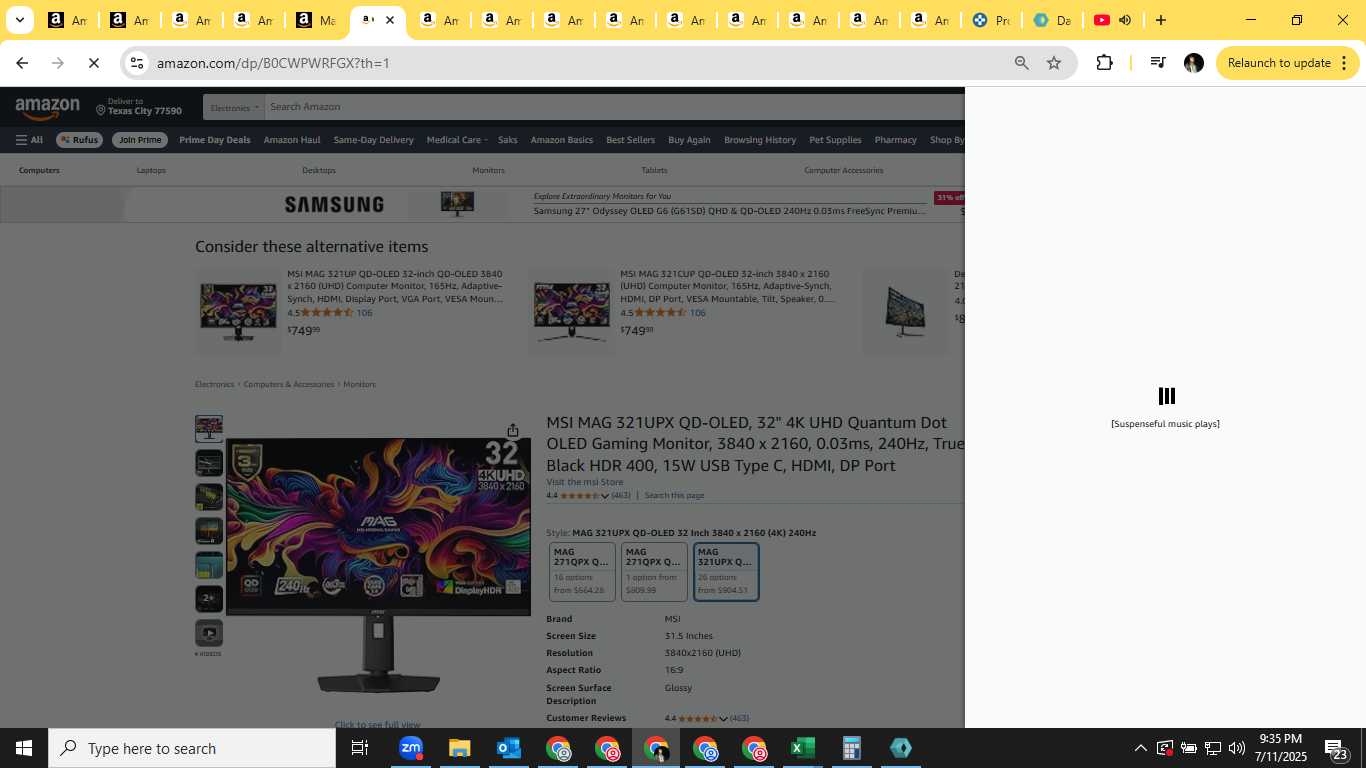Click the Join Prime button
Screen dimensions: 1366x768
(x=140, y=140)
